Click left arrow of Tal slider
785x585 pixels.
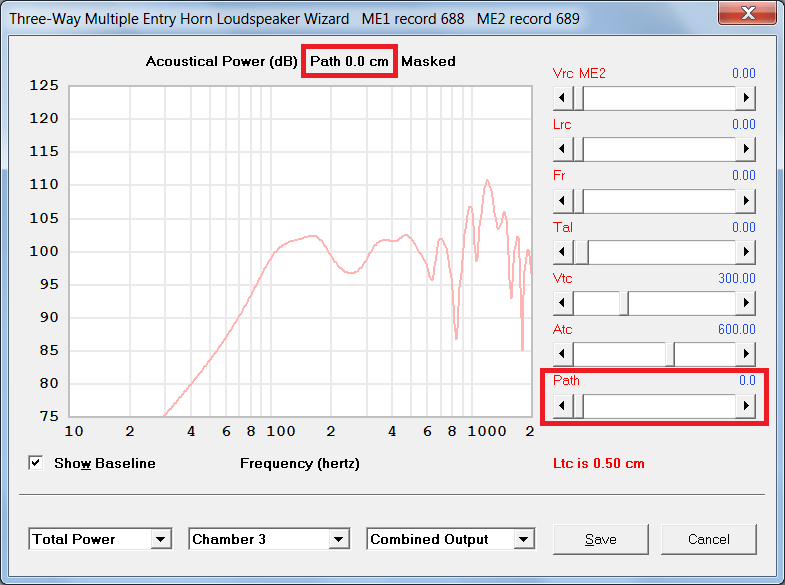[x=563, y=252]
